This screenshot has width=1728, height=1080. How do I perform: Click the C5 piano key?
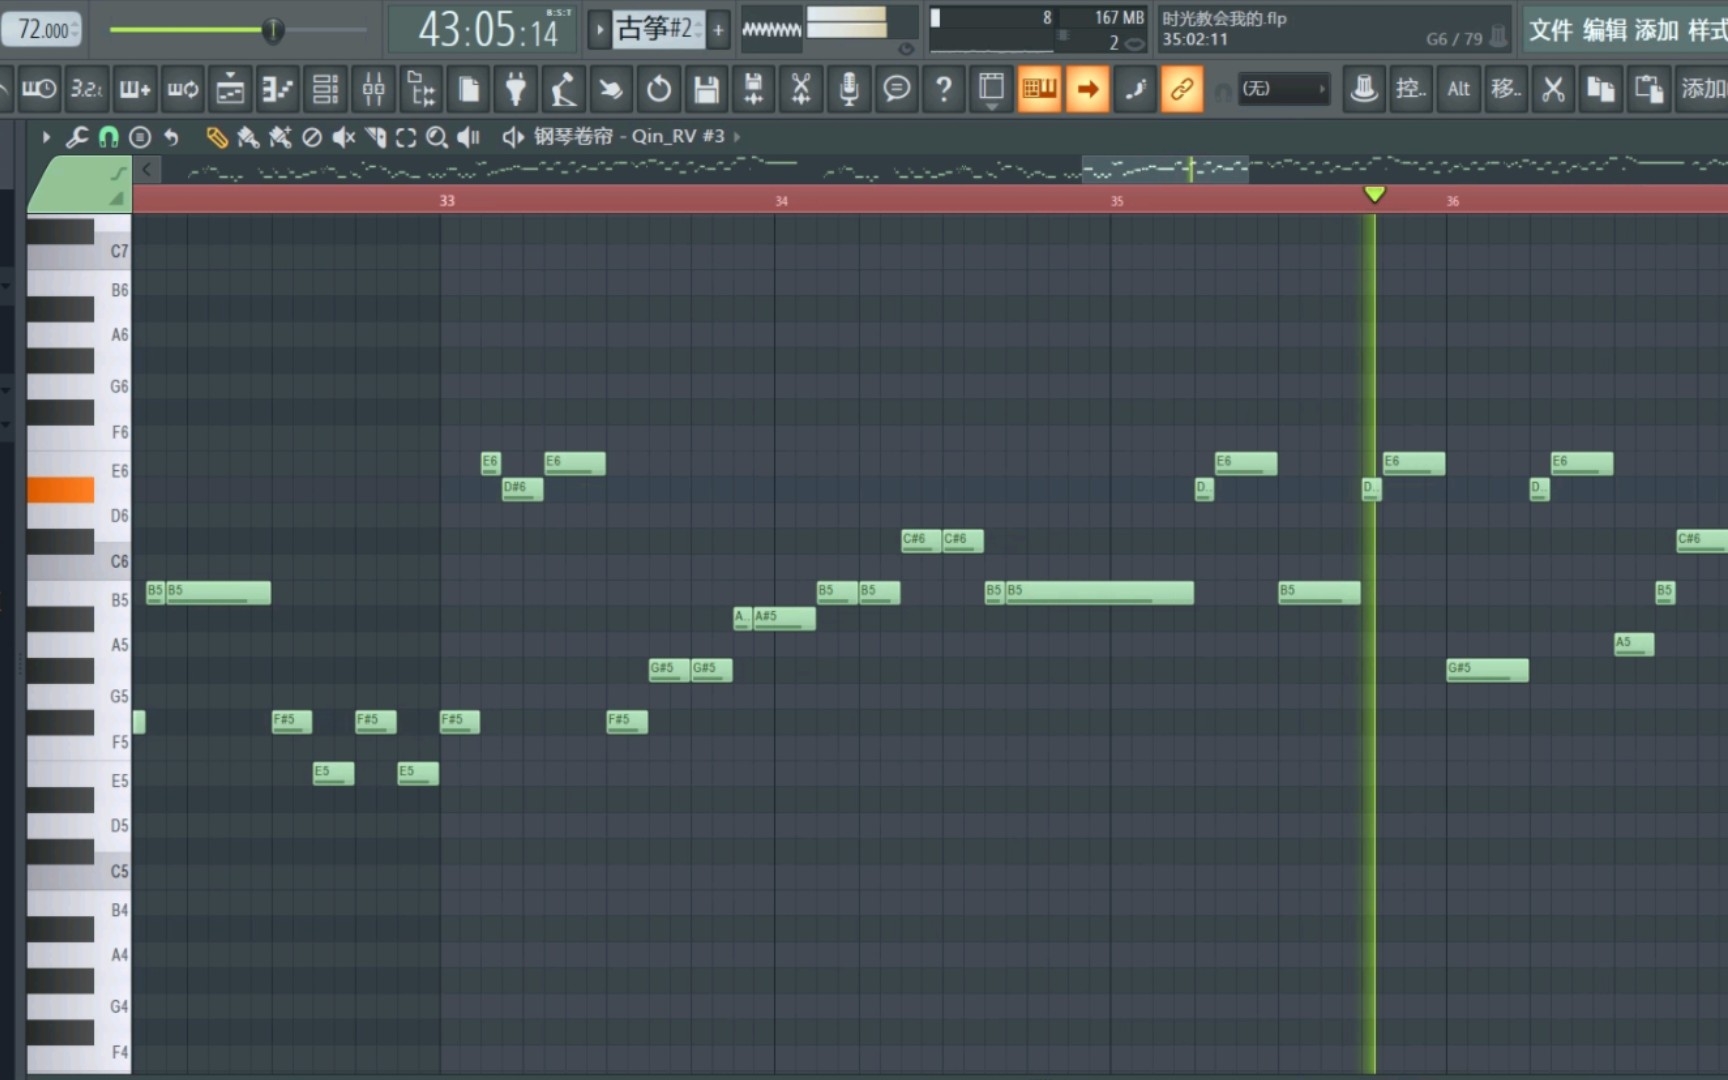78,871
